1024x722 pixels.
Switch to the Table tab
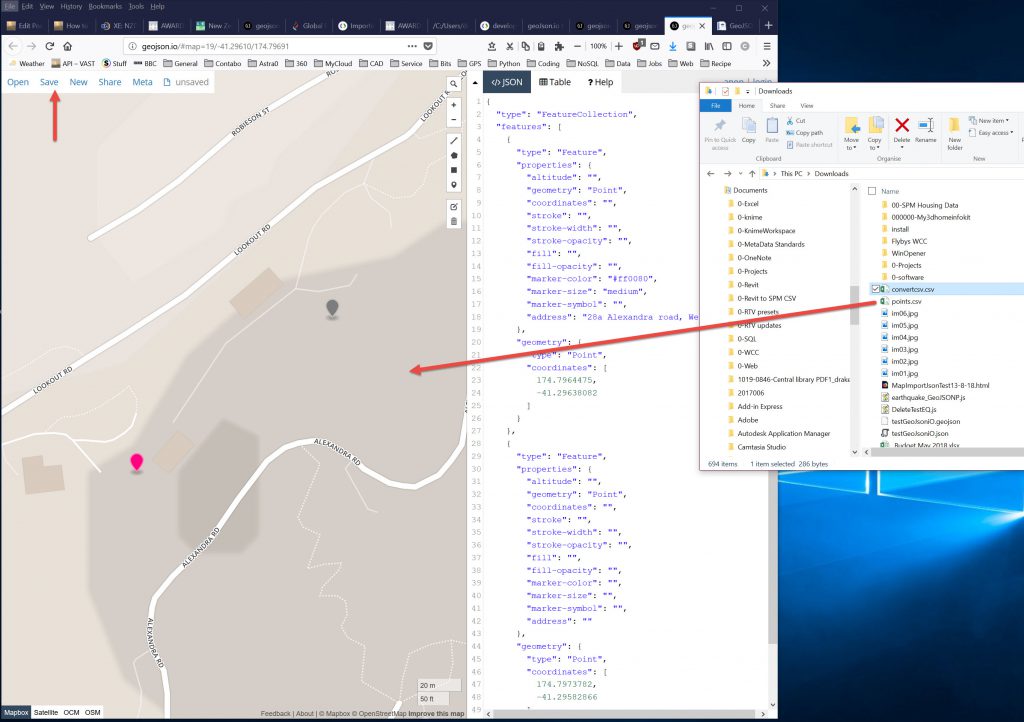[x=555, y=82]
